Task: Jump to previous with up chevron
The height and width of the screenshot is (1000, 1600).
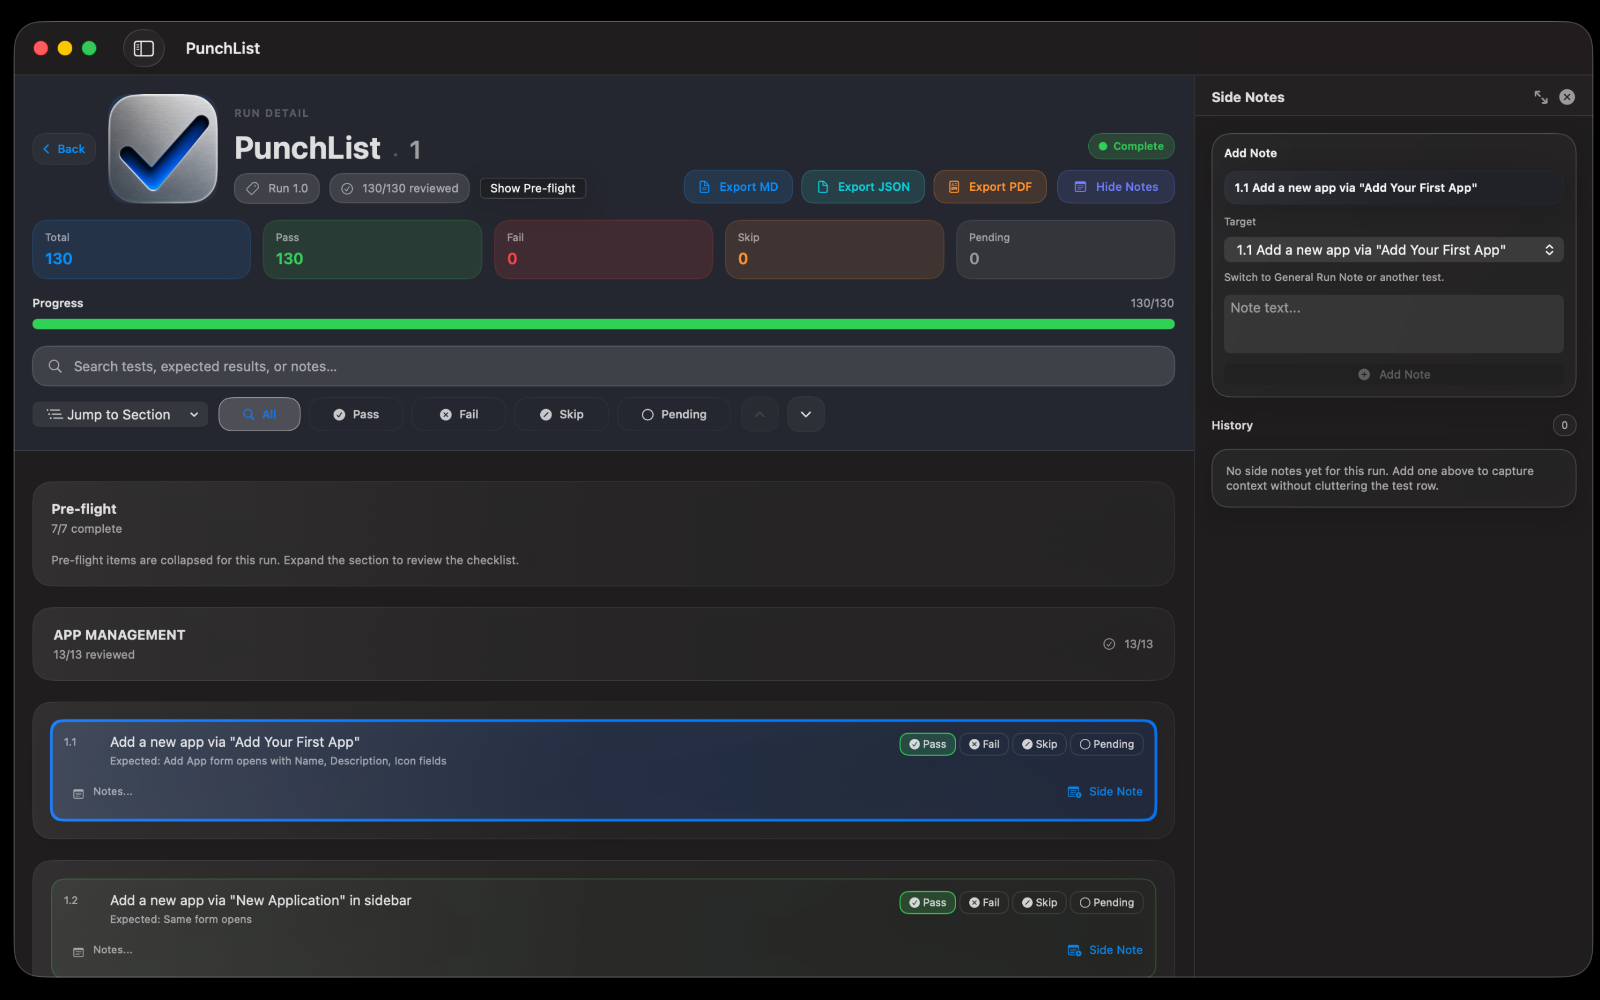Action: tap(760, 414)
